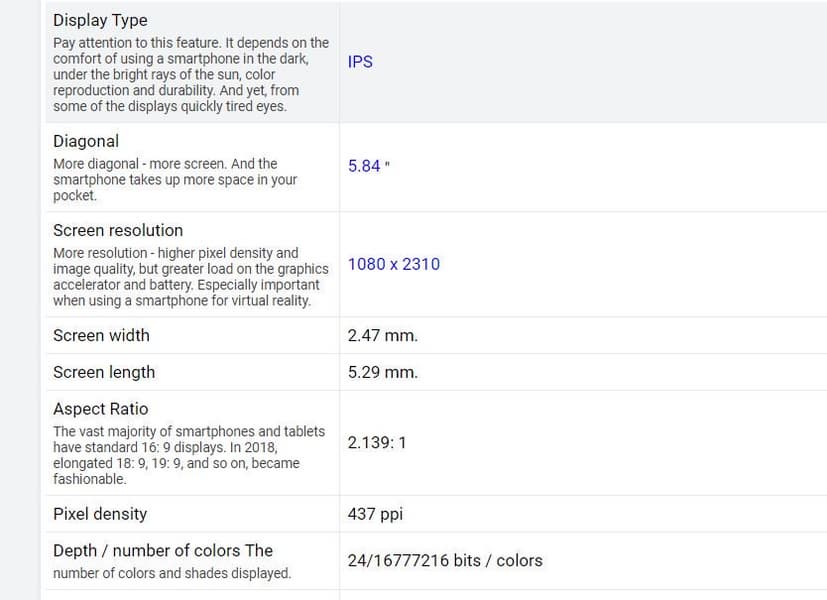
Task: Click the Screen resolution description paragraph
Action: (x=190, y=277)
